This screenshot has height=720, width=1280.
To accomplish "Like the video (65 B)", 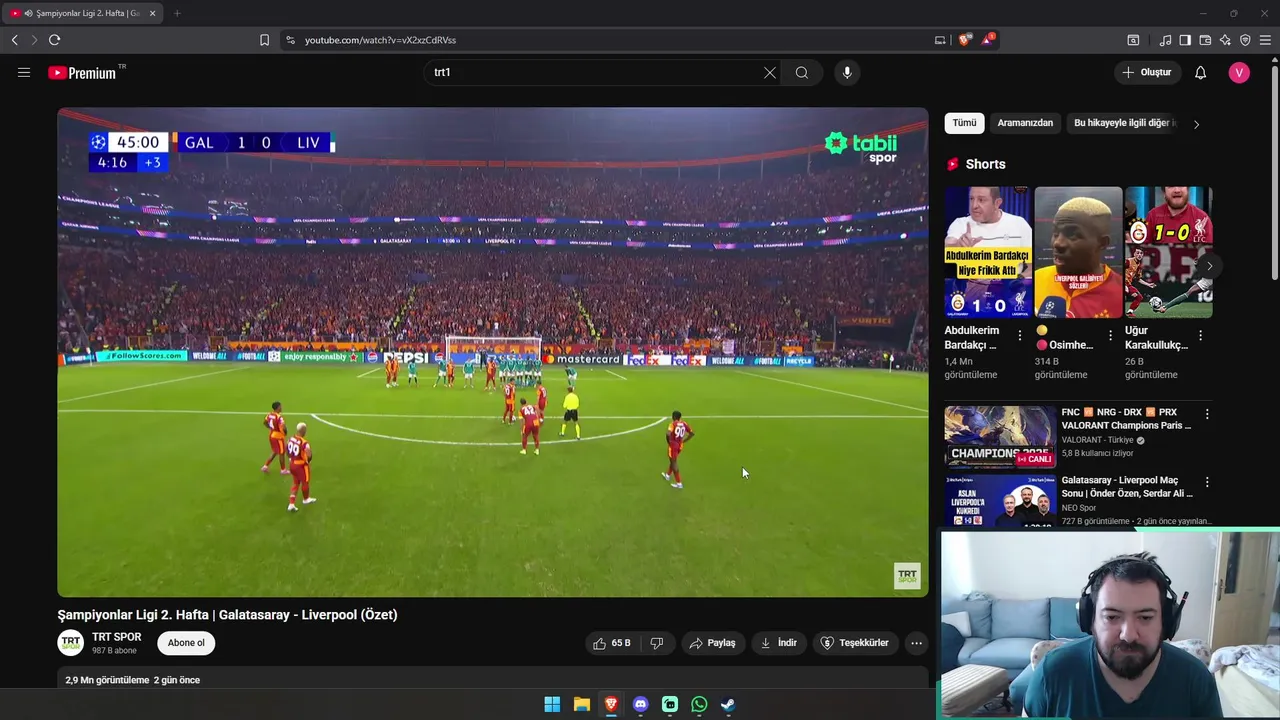I will tap(612, 643).
